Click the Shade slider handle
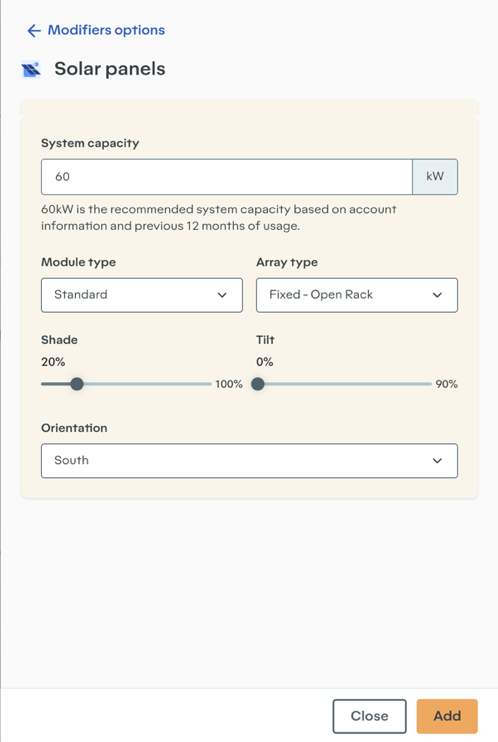The height and width of the screenshot is (742, 498). pos(77,384)
